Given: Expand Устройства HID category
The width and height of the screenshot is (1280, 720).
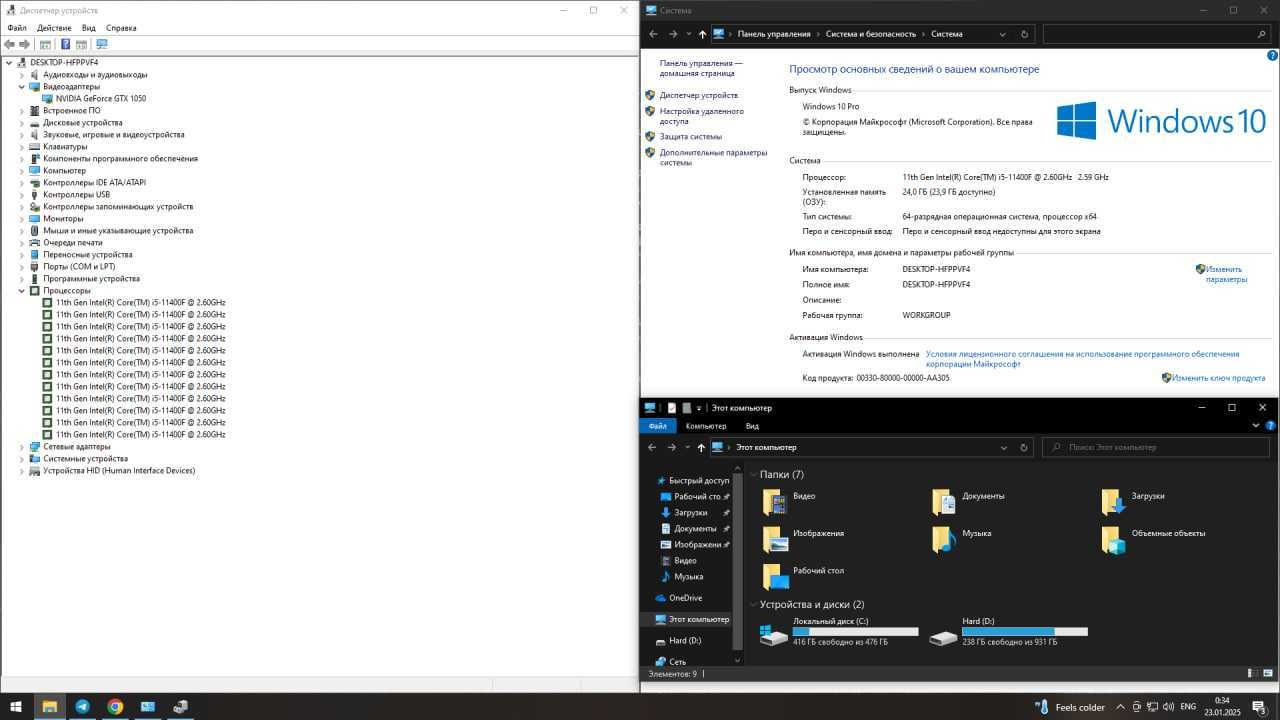Looking at the screenshot, I should tap(22, 470).
